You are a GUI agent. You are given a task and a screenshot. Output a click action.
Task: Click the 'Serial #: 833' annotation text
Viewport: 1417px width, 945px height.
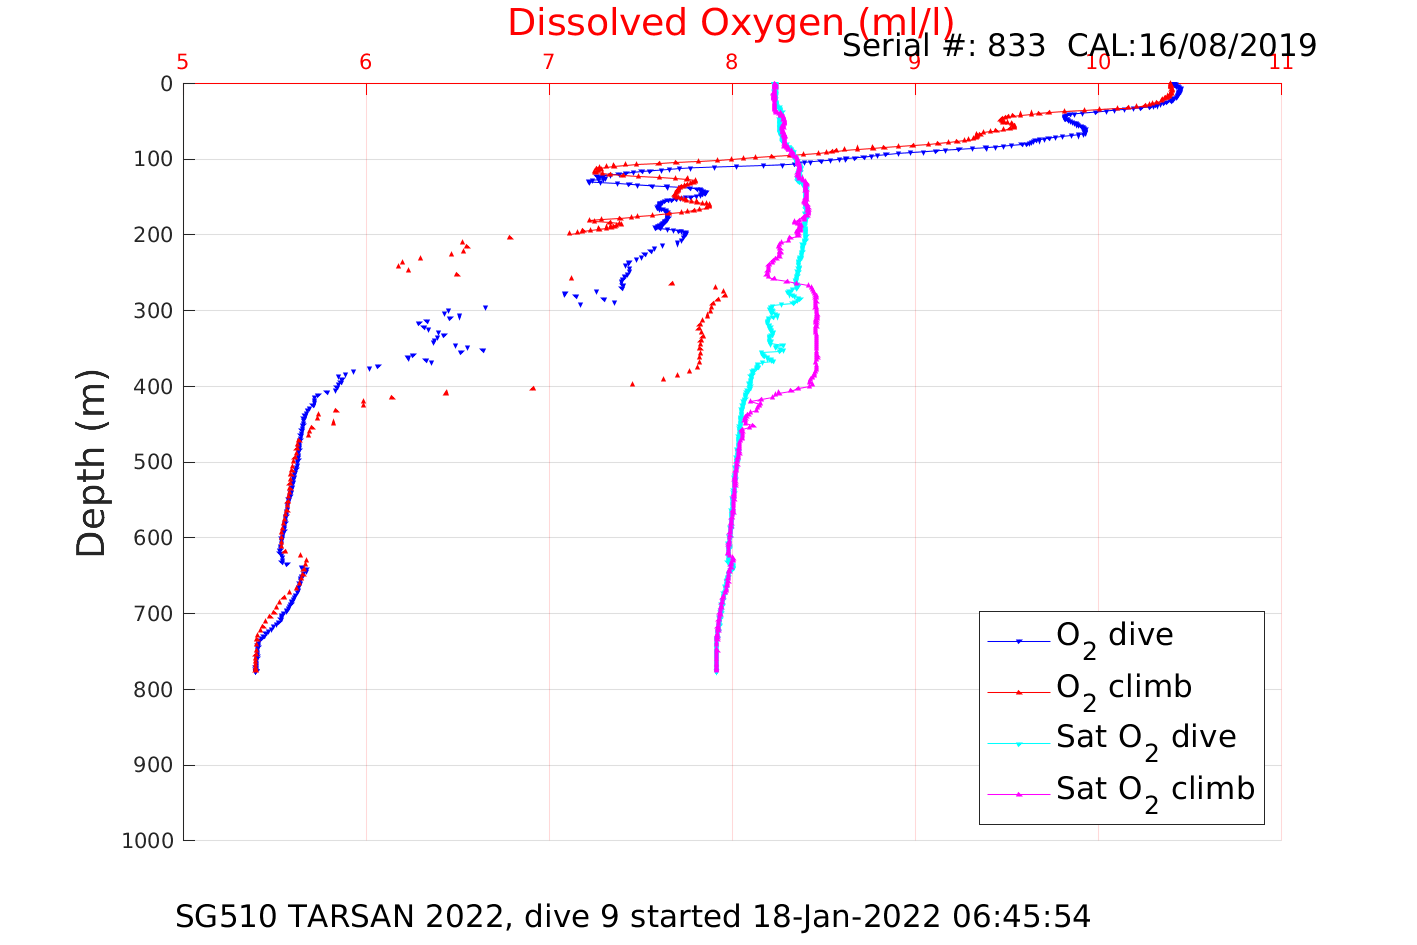943,45
